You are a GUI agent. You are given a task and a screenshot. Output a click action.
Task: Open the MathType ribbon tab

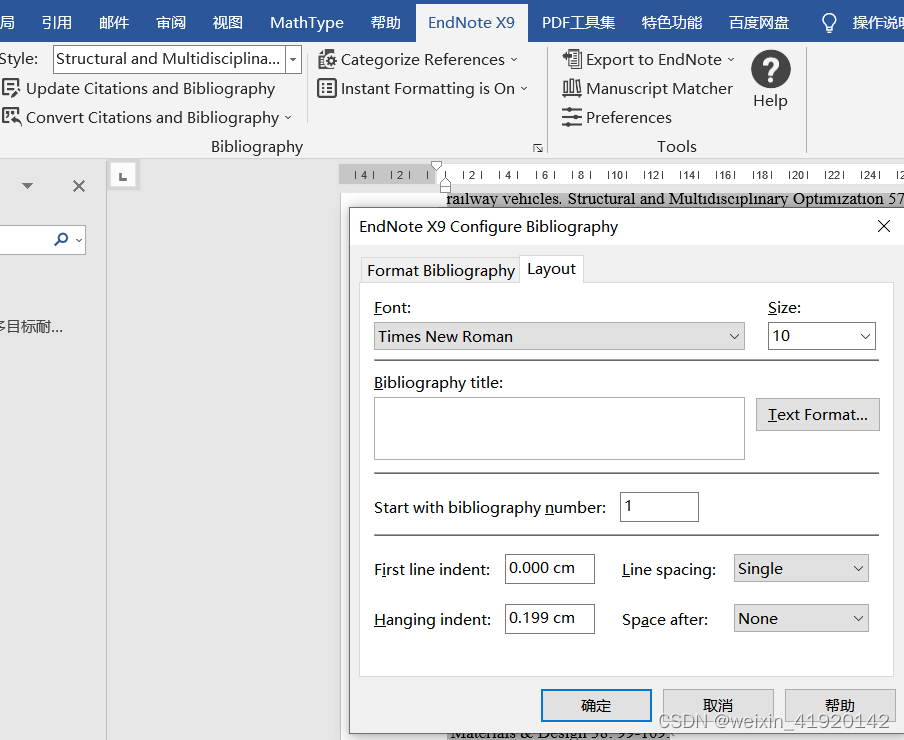pos(307,22)
